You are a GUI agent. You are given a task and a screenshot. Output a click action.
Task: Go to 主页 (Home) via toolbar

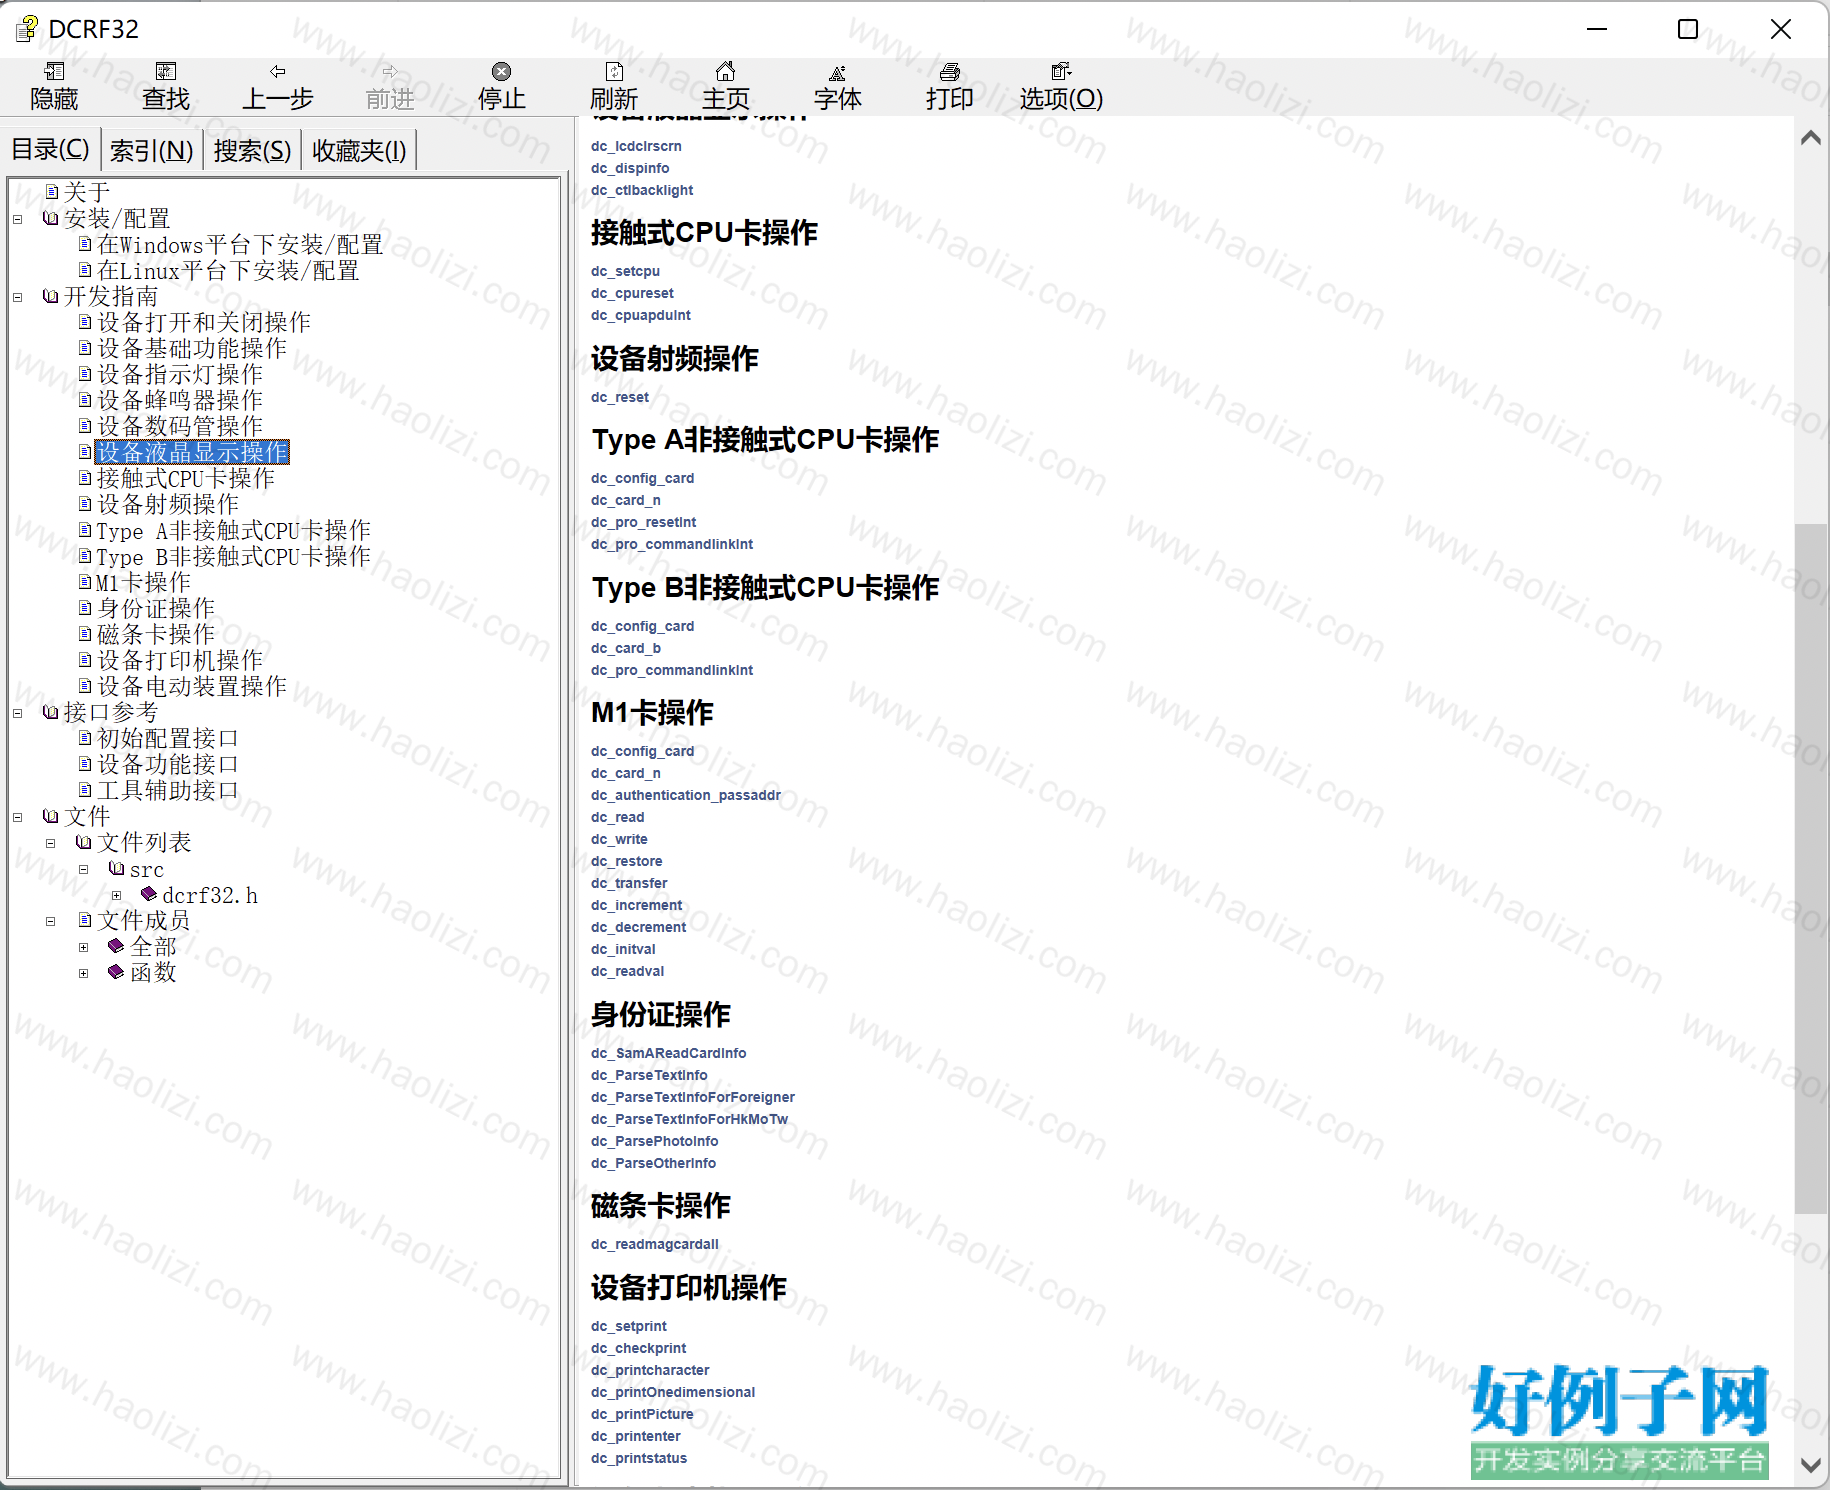coord(726,85)
